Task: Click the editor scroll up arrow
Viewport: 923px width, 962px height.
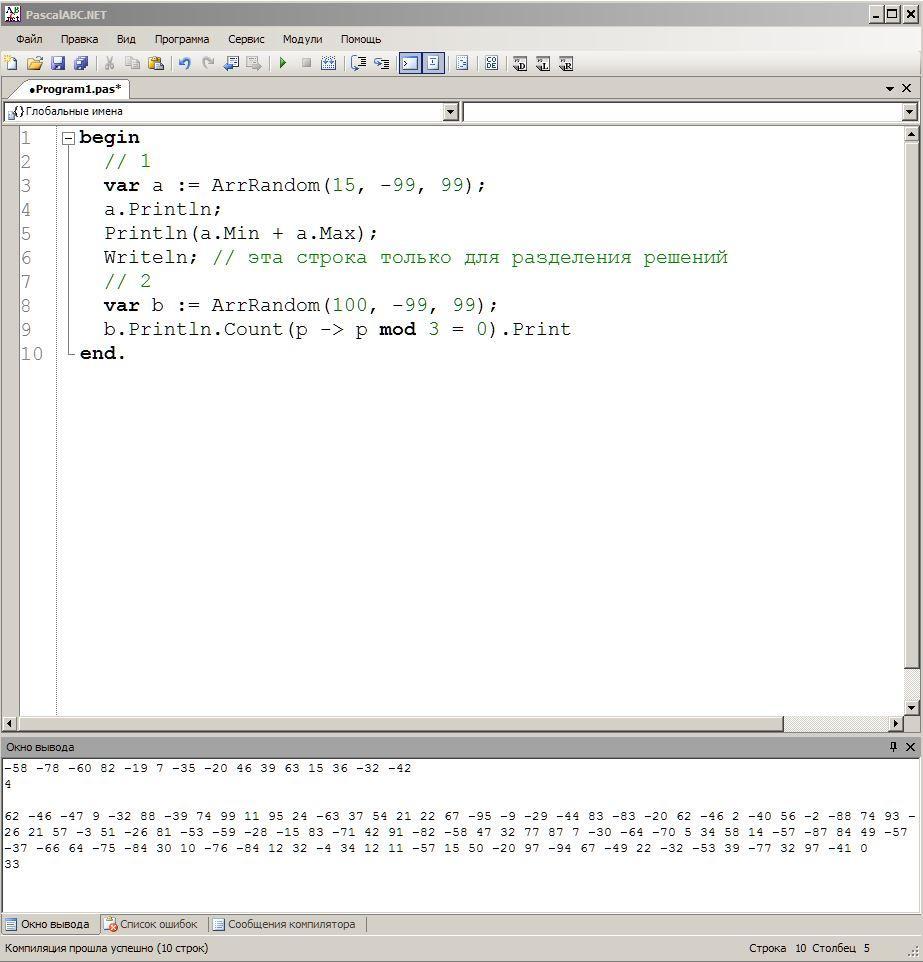Action: 911,134
